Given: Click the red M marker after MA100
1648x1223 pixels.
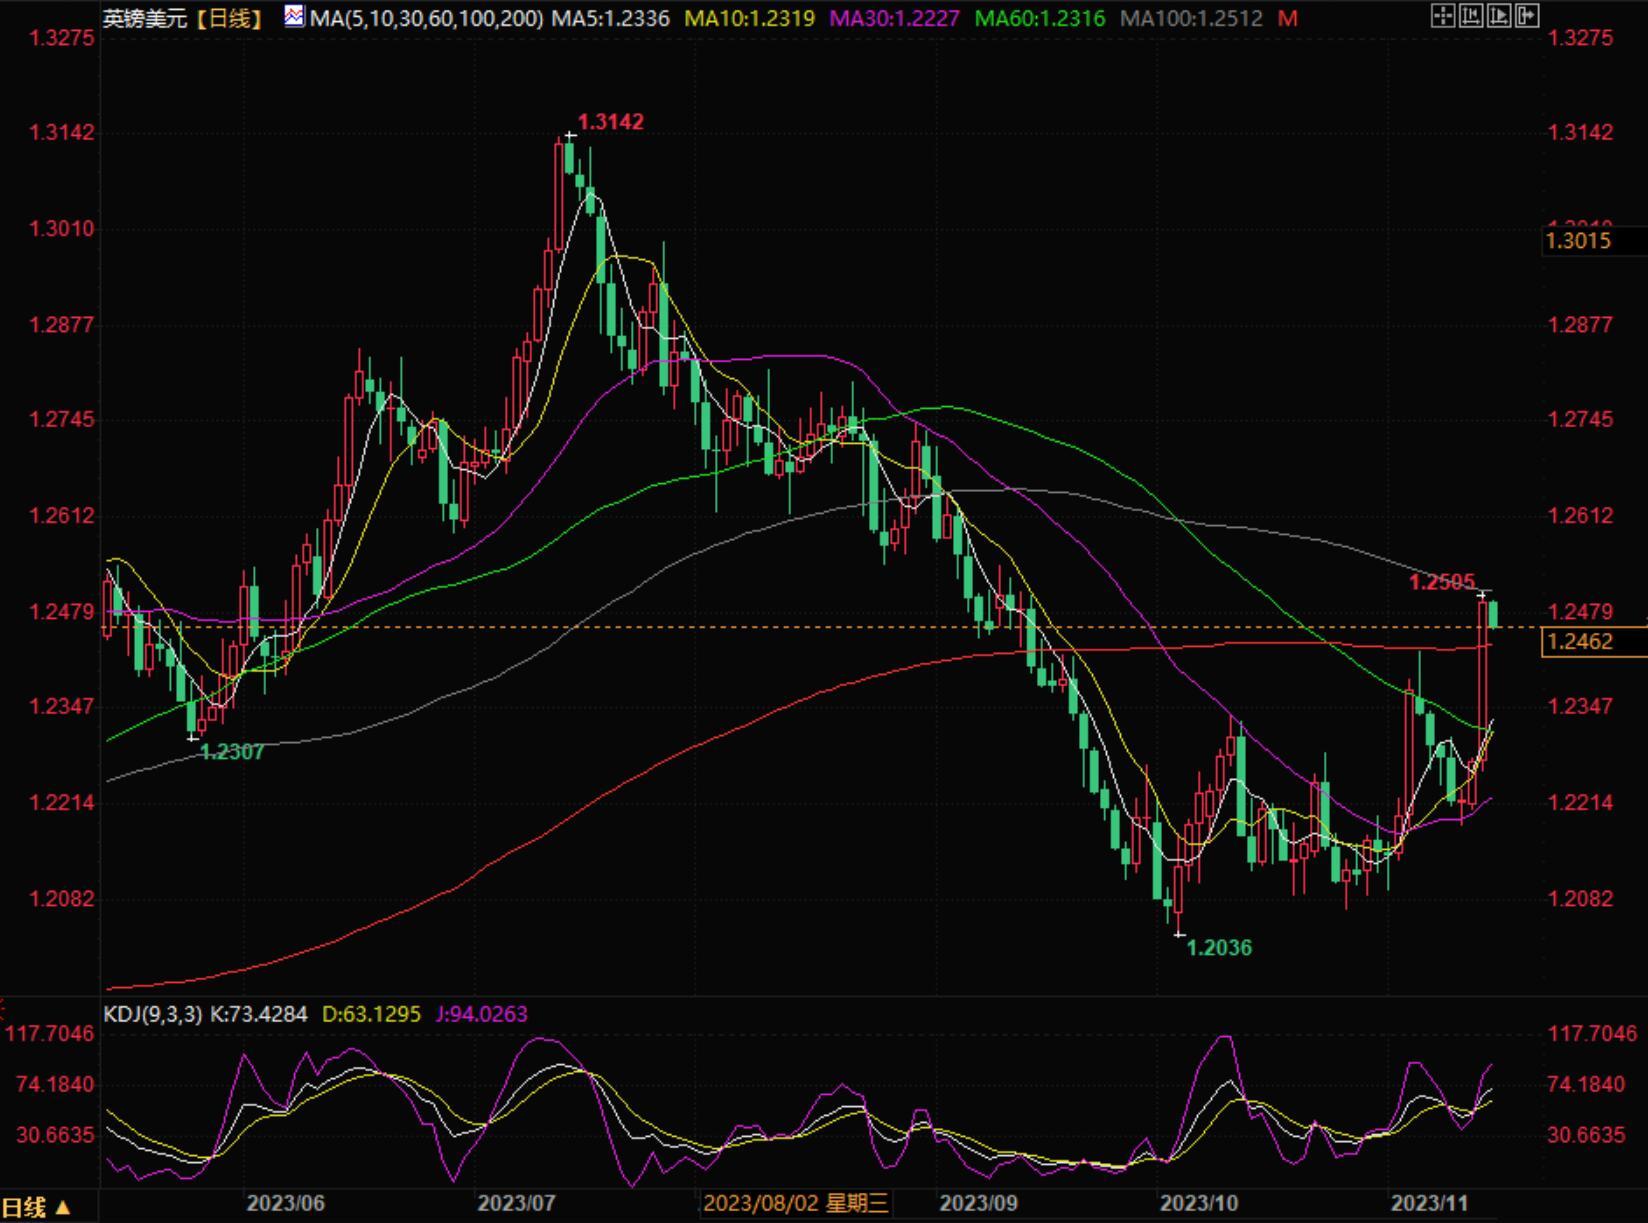Looking at the screenshot, I should click(x=1288, y=18).
